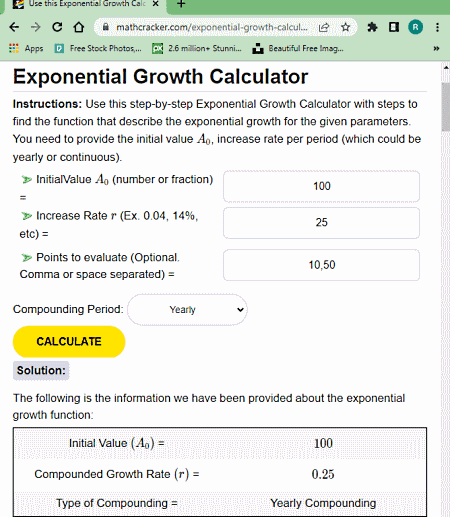The image size is (450, 517).
Task: Open Chrome three-dot menu
Action: point(437,27)
